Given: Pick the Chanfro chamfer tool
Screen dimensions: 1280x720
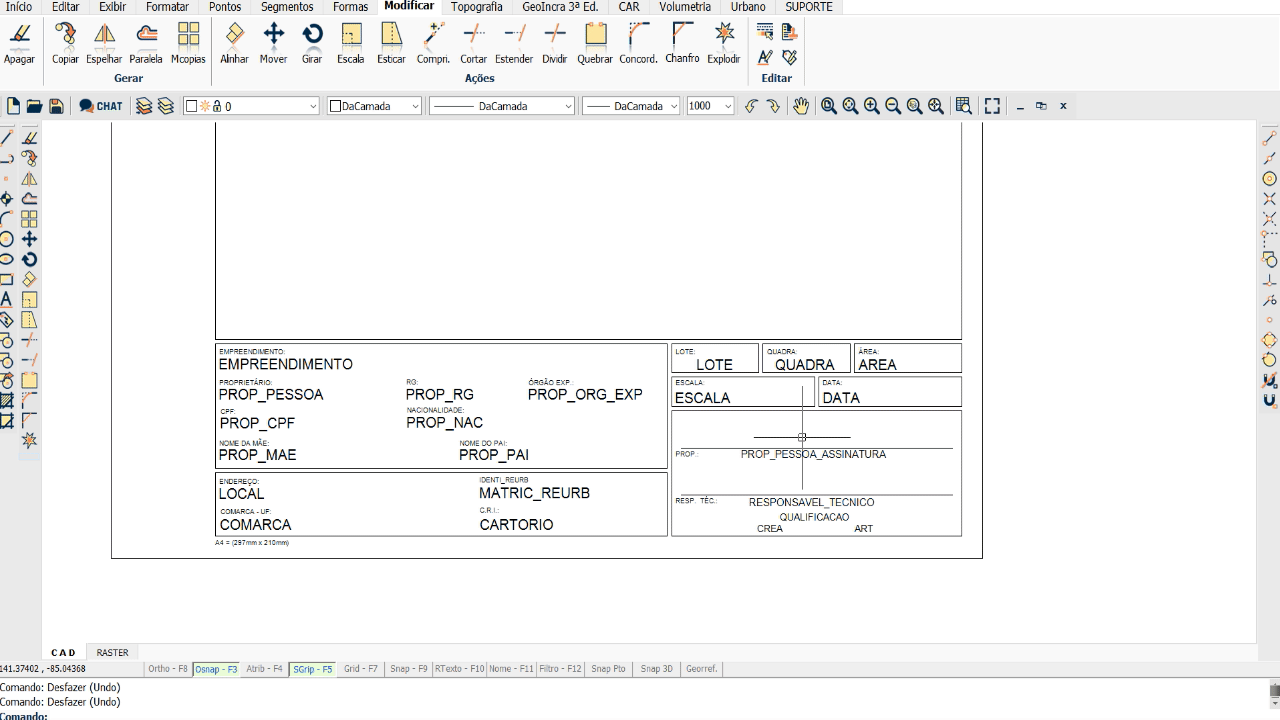Looking at the screenshot, I should [x=682, y=44].
